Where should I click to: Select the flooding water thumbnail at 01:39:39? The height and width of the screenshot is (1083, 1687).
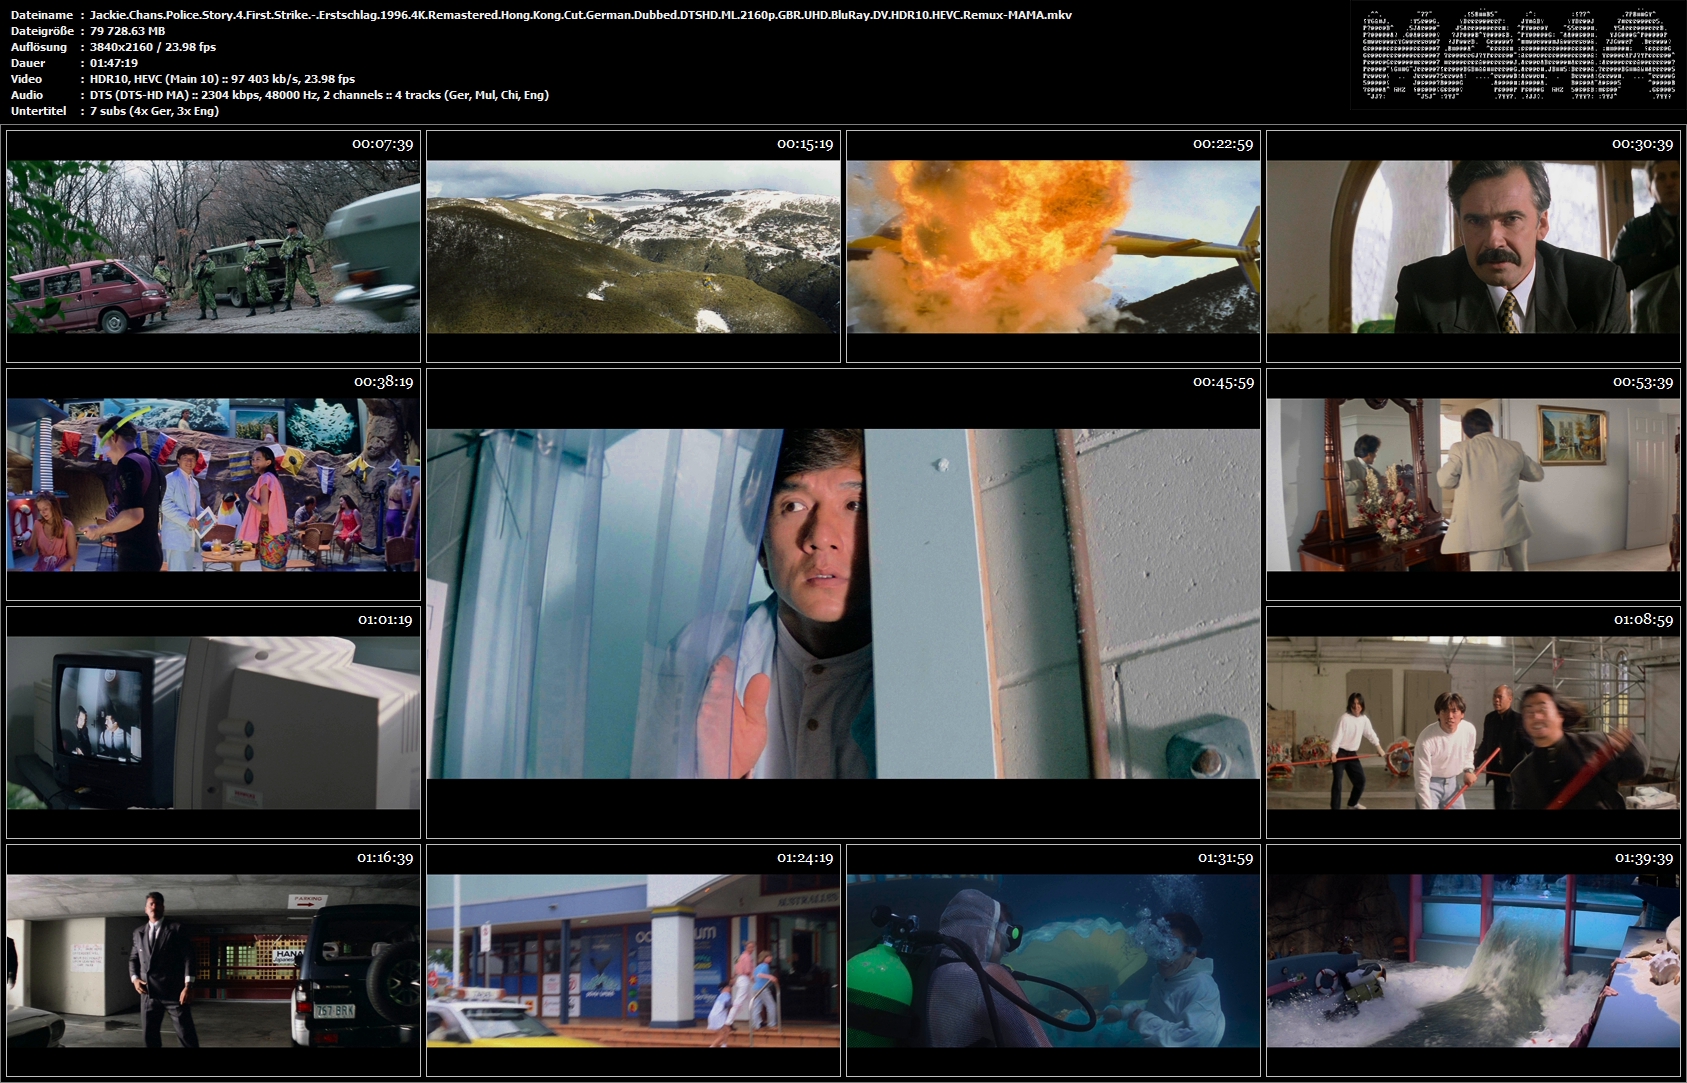pyautogui.click(x=1473, y=960)
